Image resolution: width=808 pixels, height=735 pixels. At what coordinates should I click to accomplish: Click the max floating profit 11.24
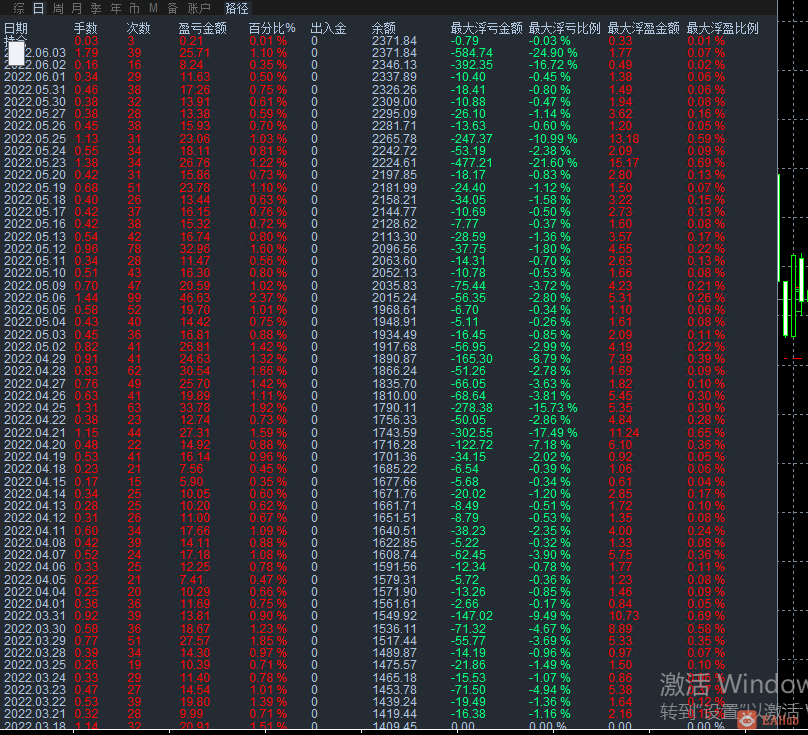(624, 432)
